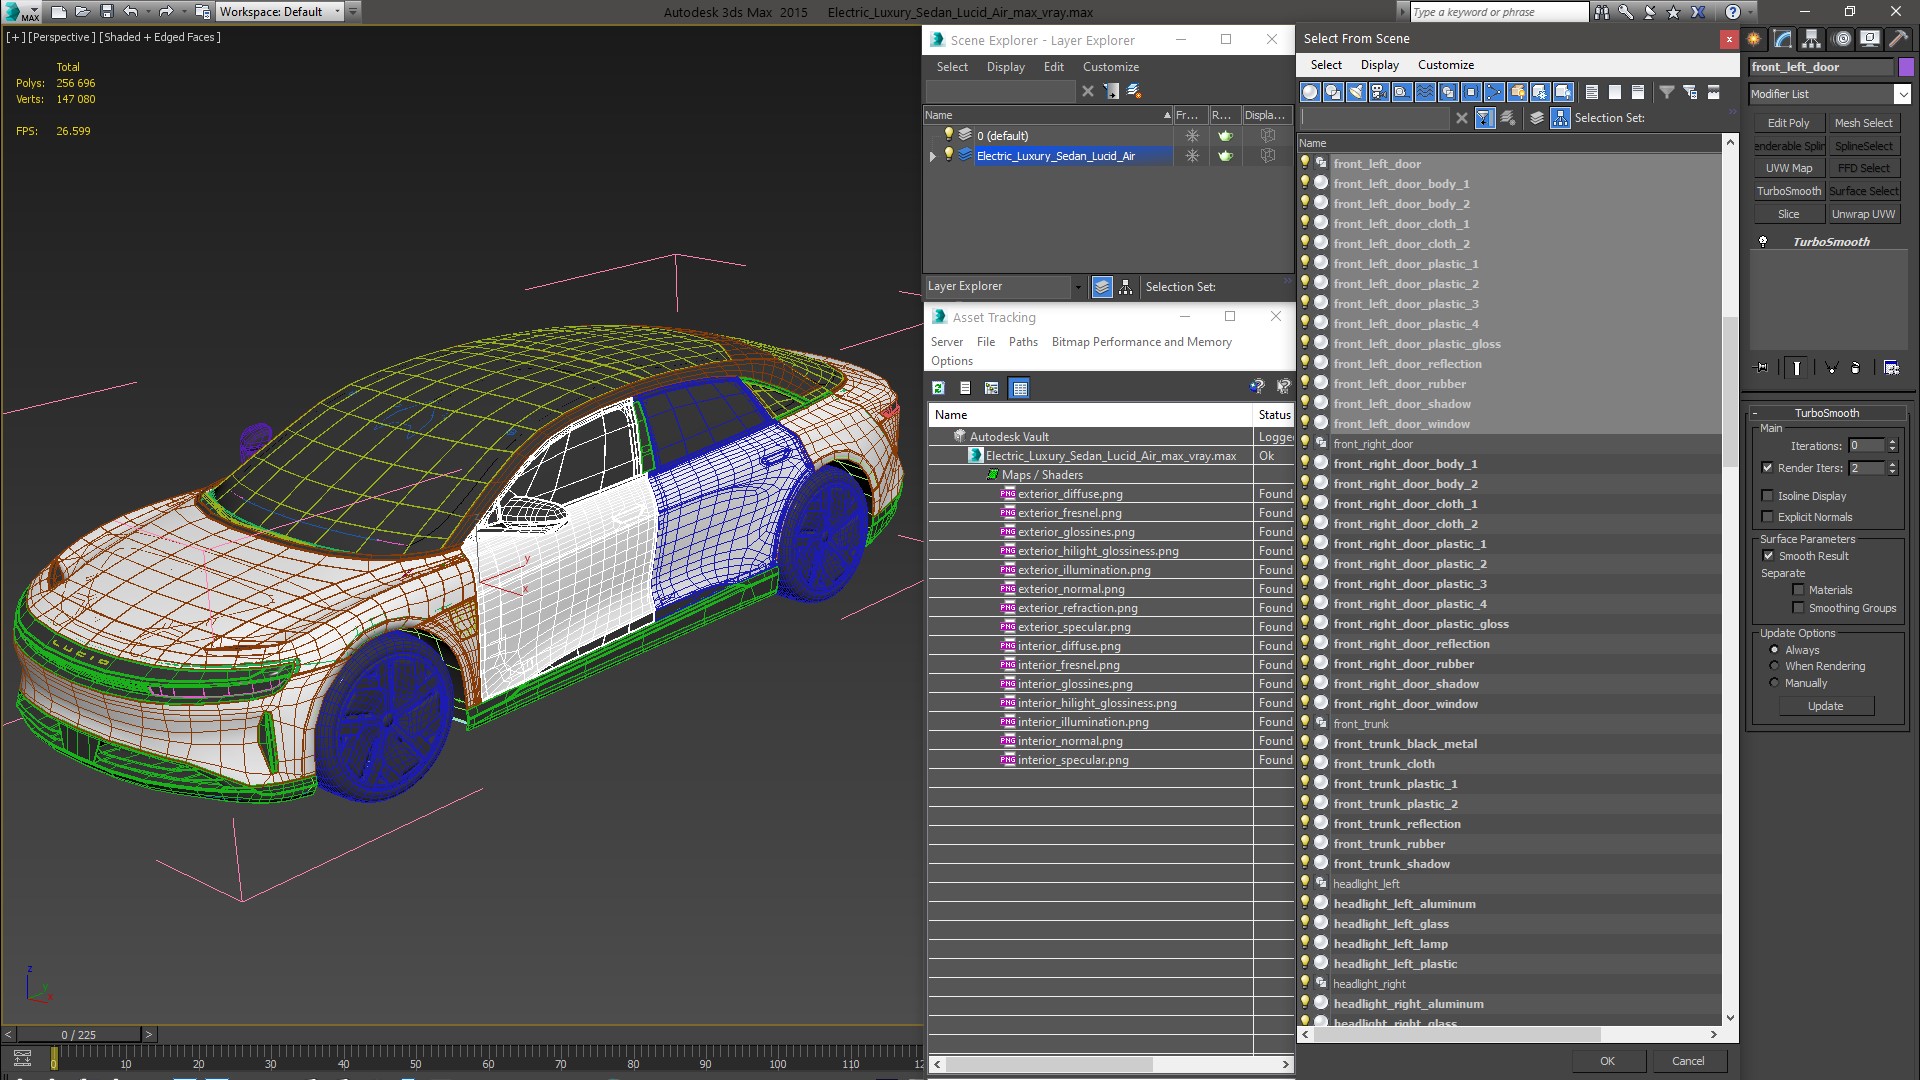
Task: Click the Unwrap UVW modifier button
Action: [x=1863, y=214]
